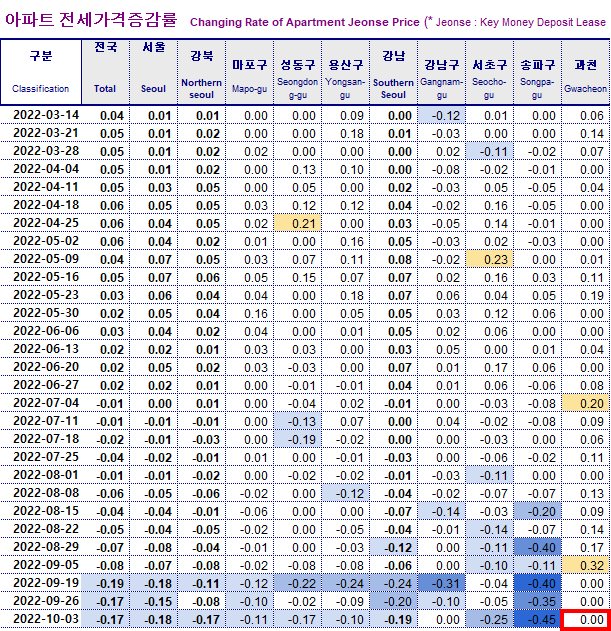This screenshot has height=631, width=611.
Task: Click highlighted 0.32 Gwacheon cell on 2022-09-05
Action: pyautogui.click(x=586, y=565)
